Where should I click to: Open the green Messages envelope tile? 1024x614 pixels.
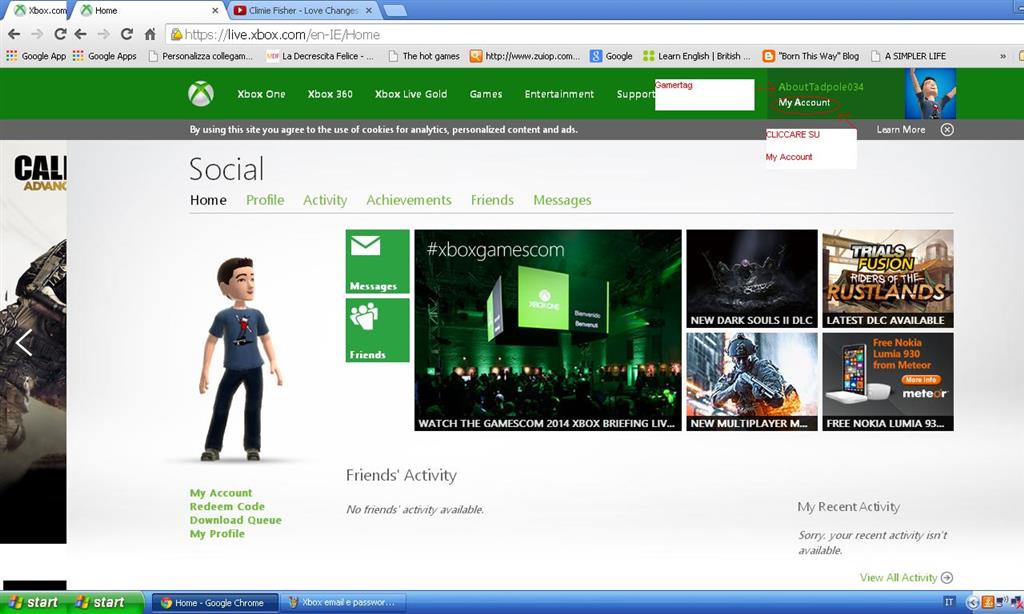tap(377, 261)
